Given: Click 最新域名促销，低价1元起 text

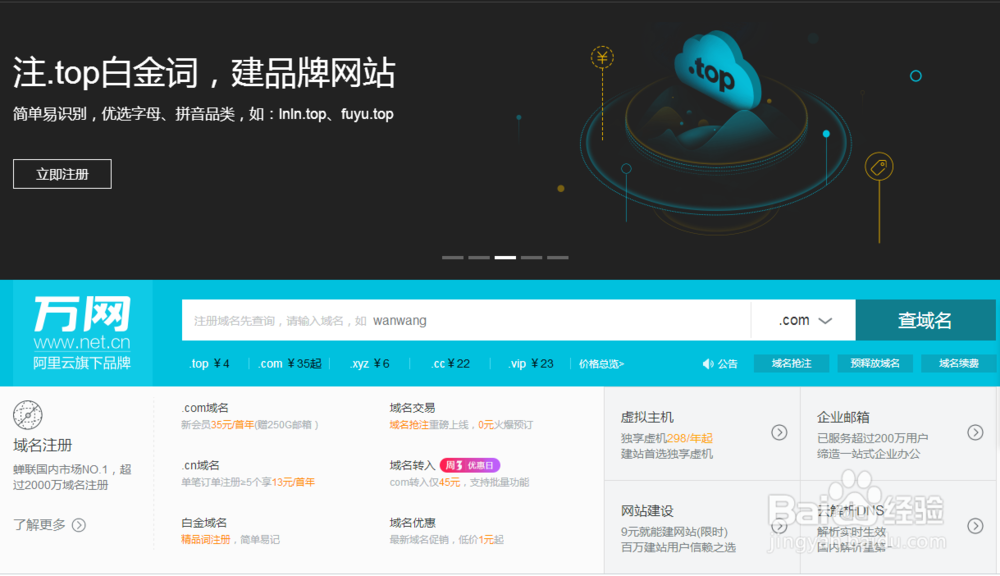Looking at the screenshot, I should (x=446, y=540).
